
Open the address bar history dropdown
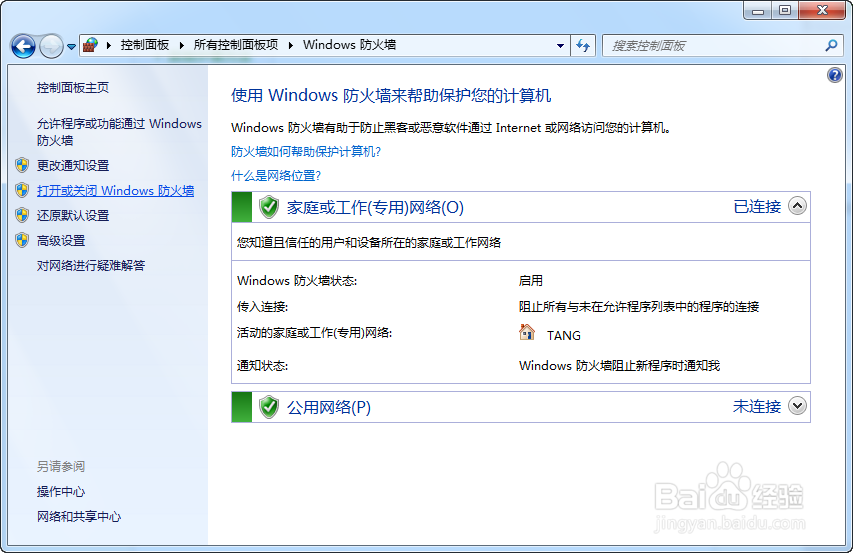(x=560, y=46)
